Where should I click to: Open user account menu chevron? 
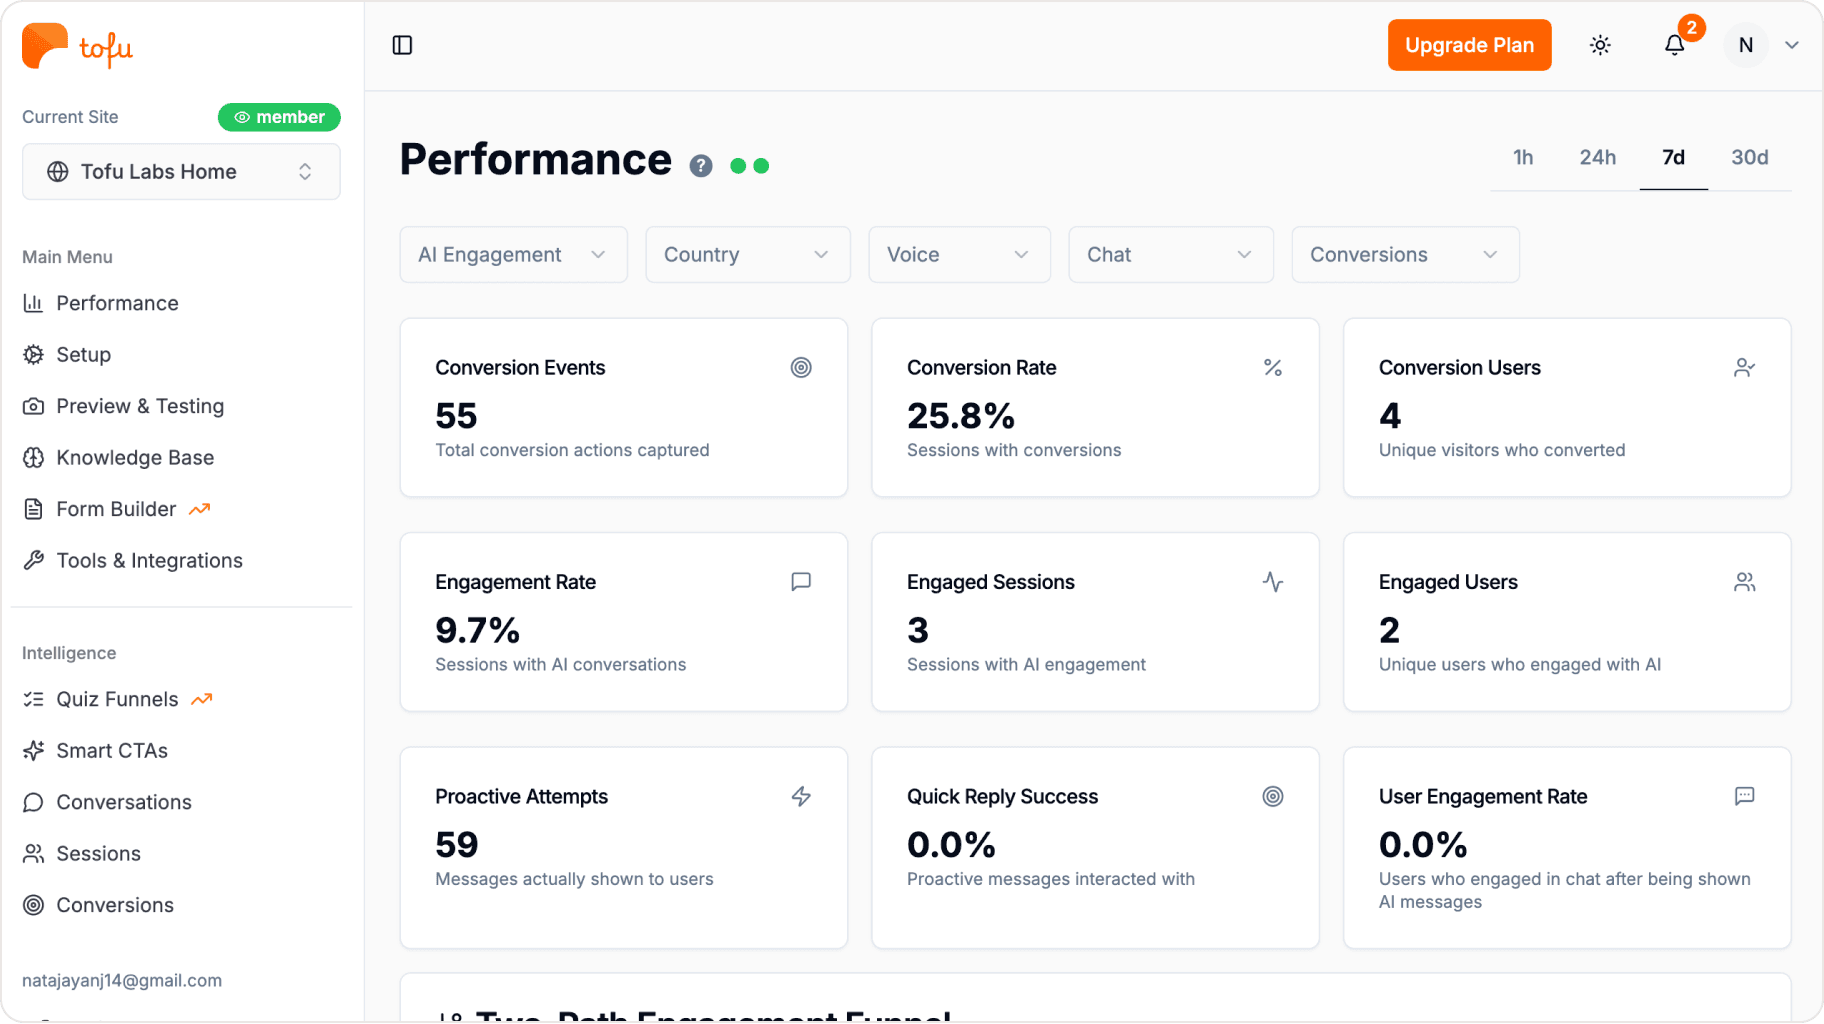coord(1791,45)
